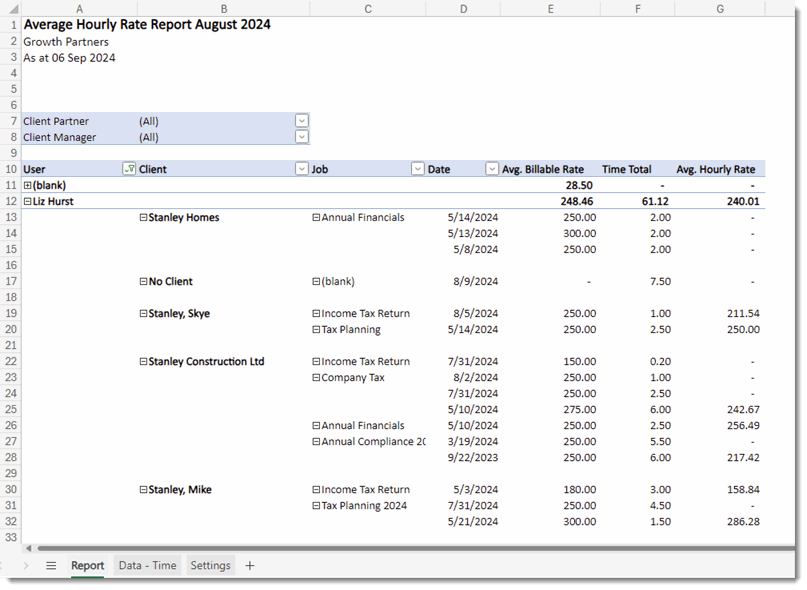The width and height of the screenshot is (807, 590).
Task: Open the Client column filter dropdown
Action: tap(301, 169)
